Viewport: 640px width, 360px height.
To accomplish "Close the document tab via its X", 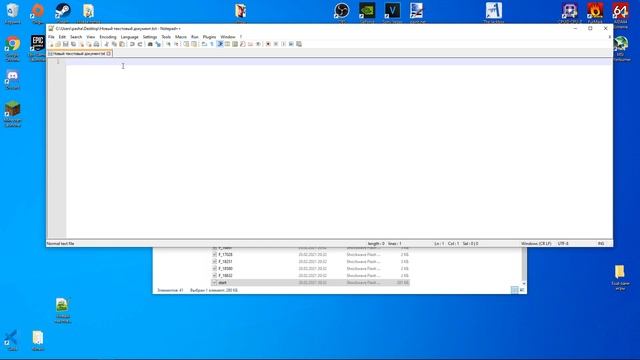I will tap(109, 53).
